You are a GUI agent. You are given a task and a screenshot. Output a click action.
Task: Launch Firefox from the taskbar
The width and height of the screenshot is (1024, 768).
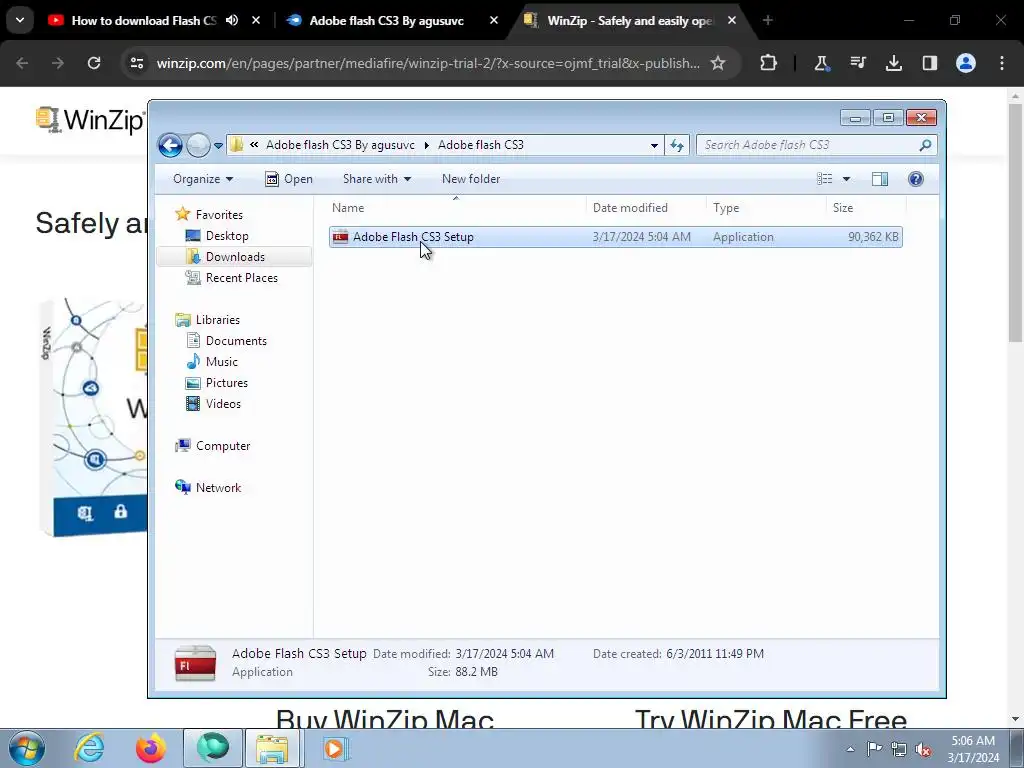150,748
